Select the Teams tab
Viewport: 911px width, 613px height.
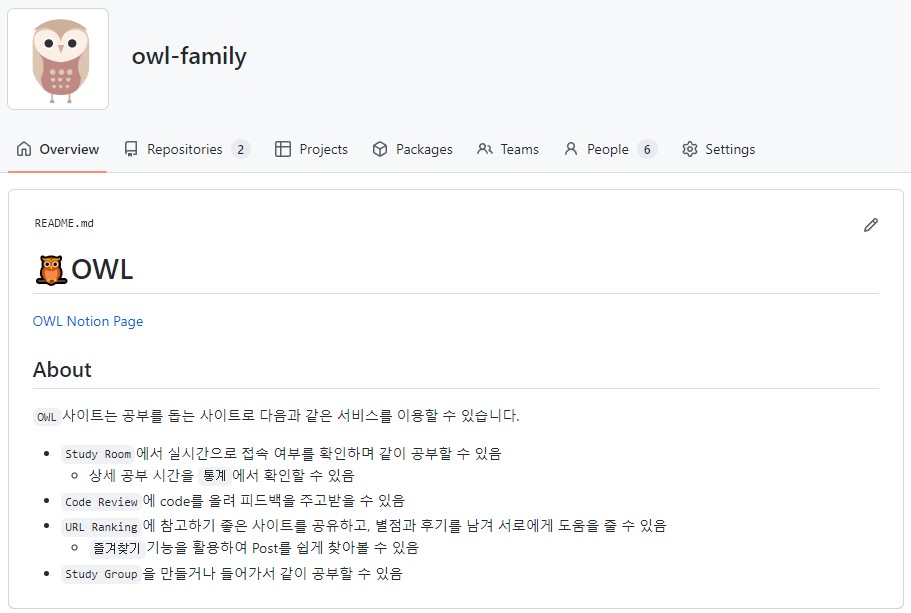click(519, 149)
